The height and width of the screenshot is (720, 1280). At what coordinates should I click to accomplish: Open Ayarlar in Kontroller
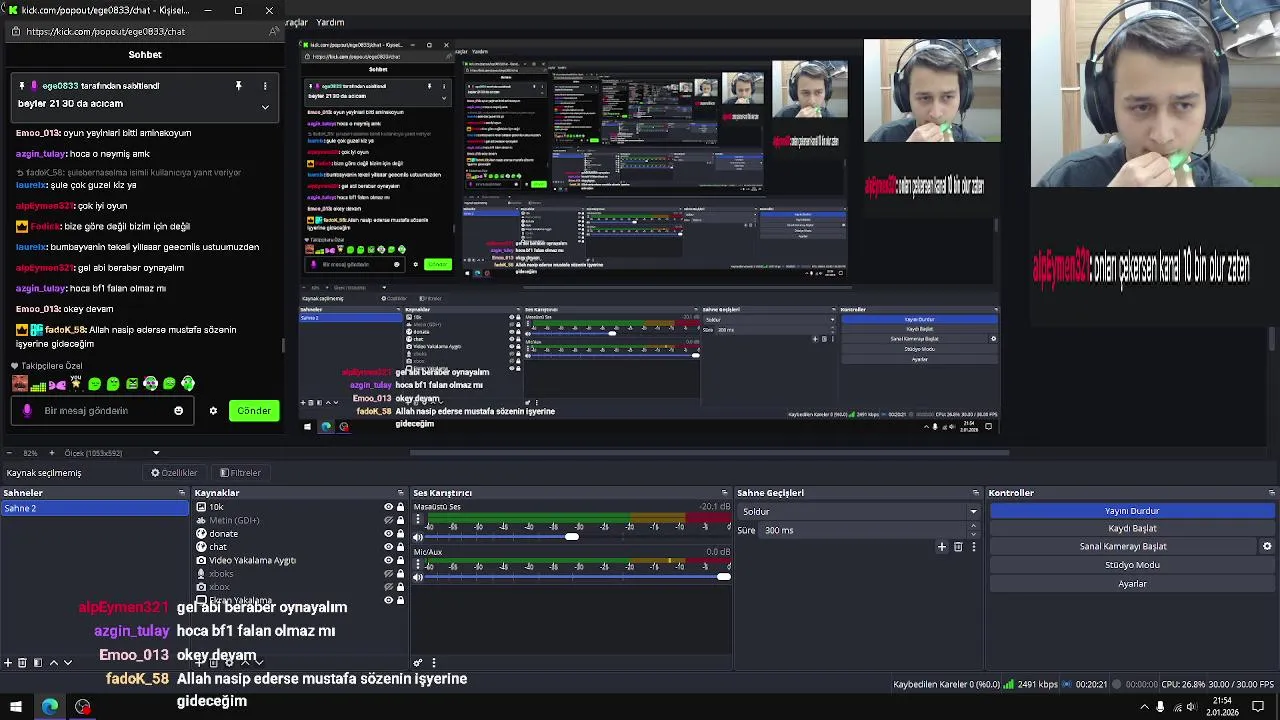(x=1133, y=584)
